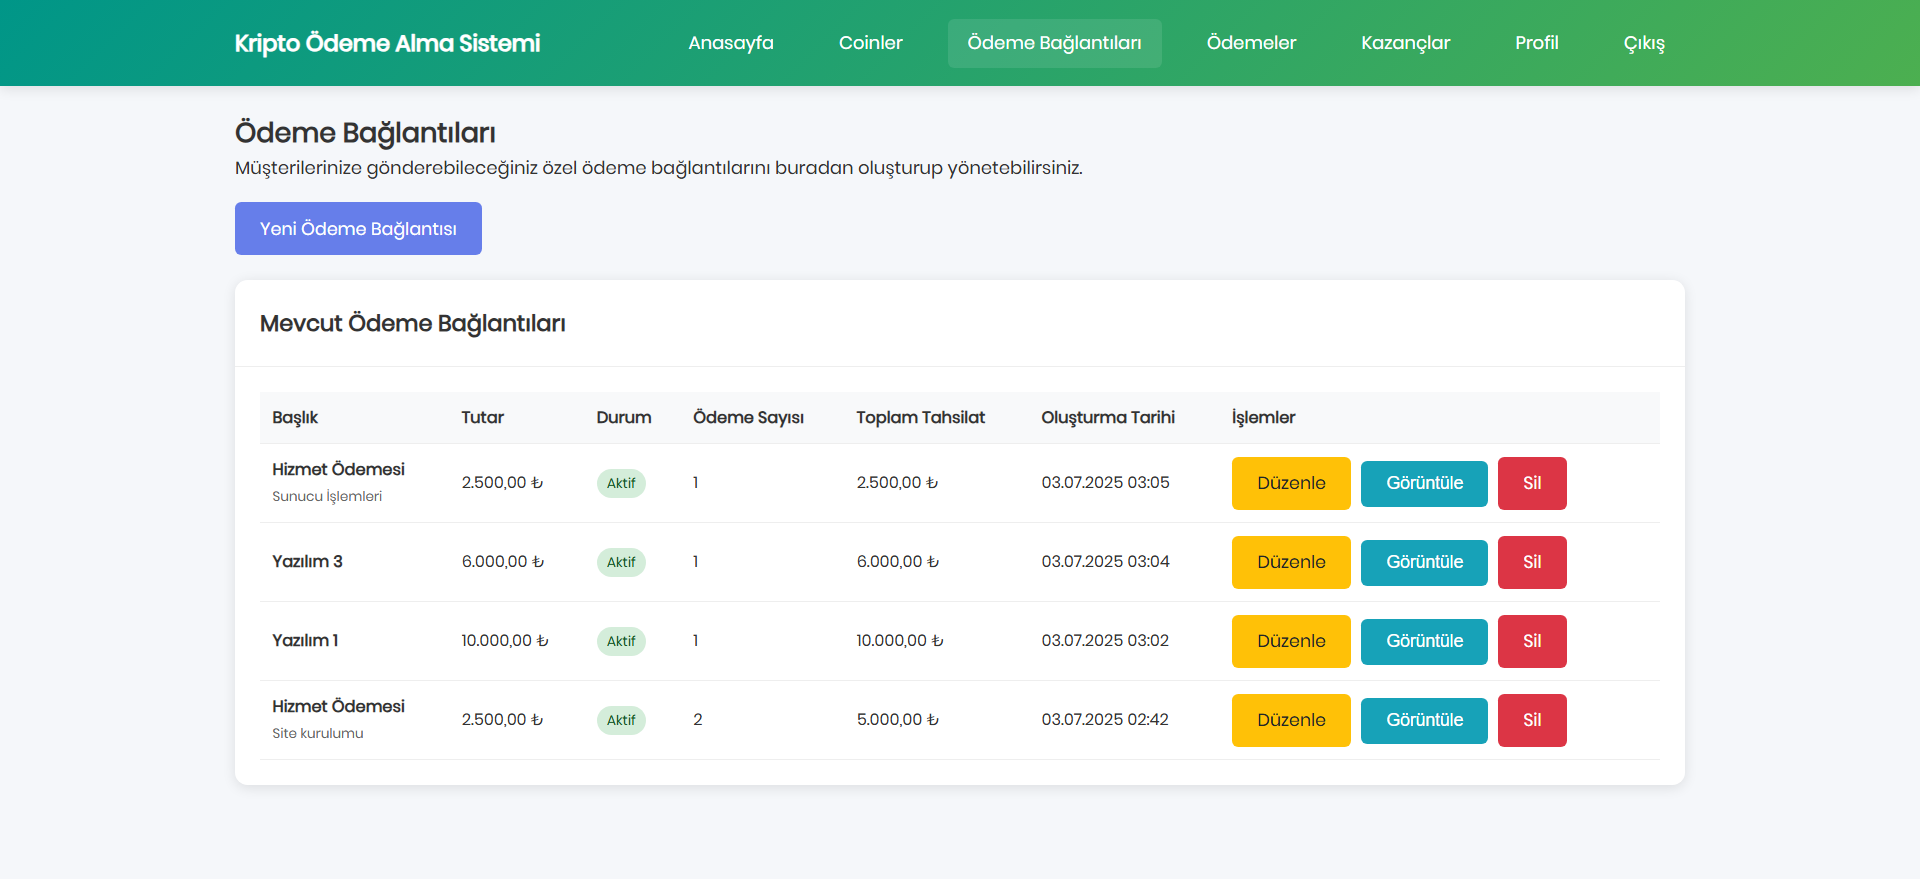View the Site kurulumu payment link
The width and height of the screenshot is (1920, 879).
click(x=1424, y=720)
